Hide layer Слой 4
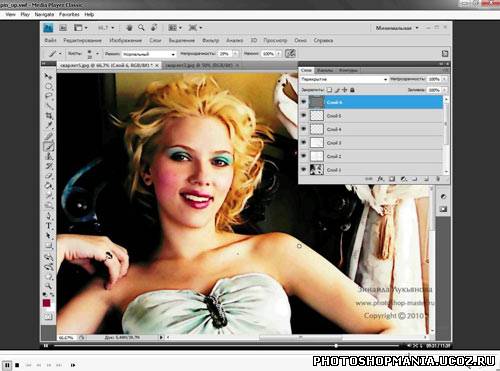Viewport: 500px width, 371px height. (x=304, y=129)
